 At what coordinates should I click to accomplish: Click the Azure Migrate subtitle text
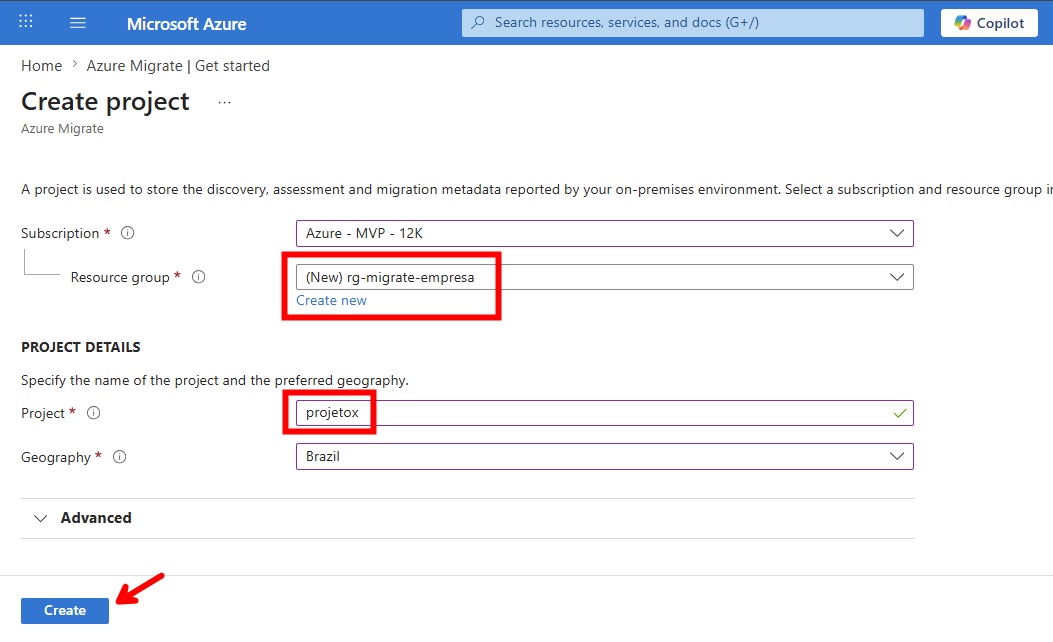pyautogui.click(x=62, y=128)
